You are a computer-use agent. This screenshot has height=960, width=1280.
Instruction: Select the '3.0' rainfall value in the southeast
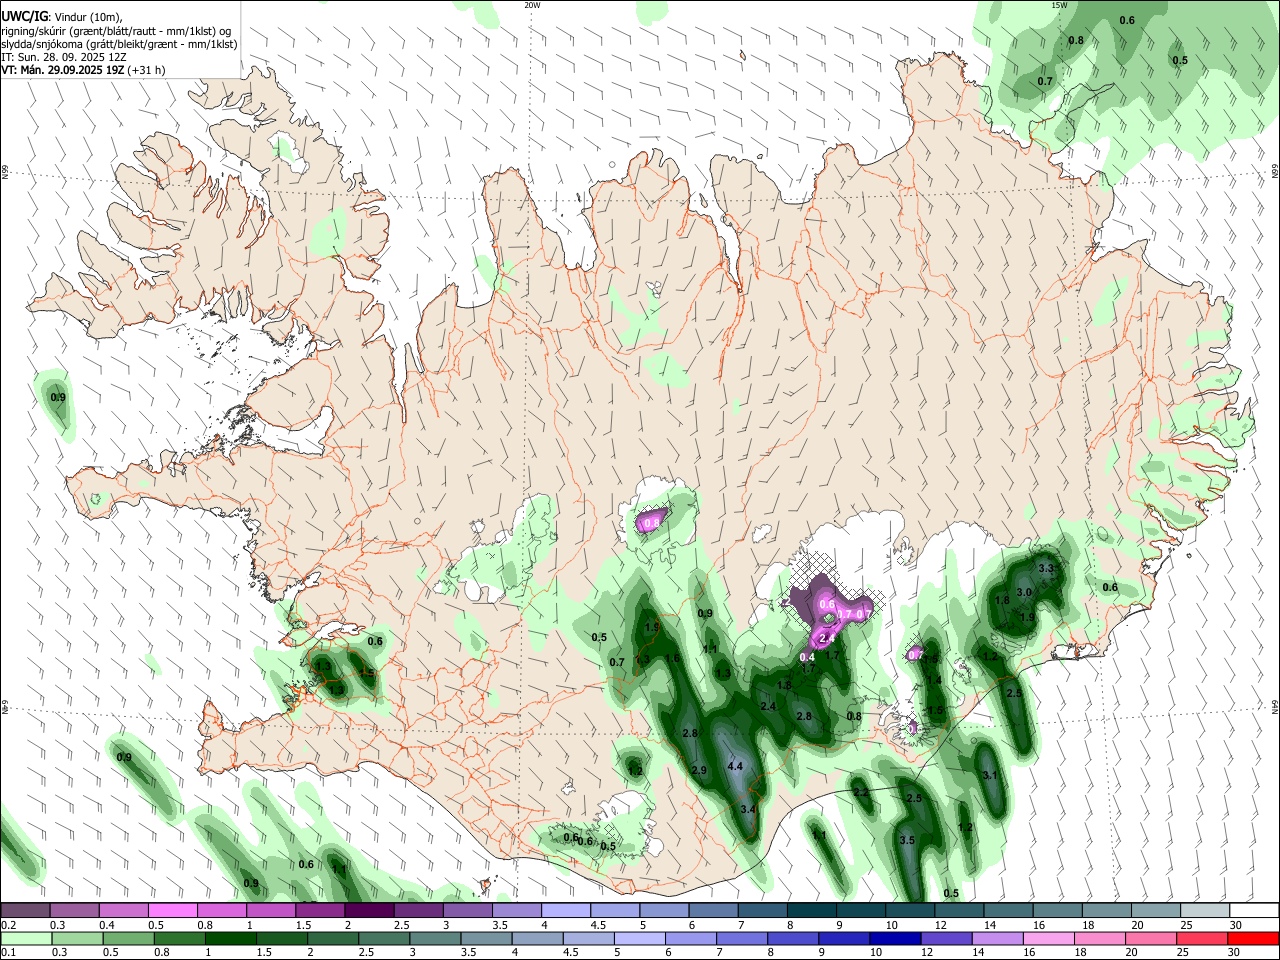click(x=1024, y=592)
